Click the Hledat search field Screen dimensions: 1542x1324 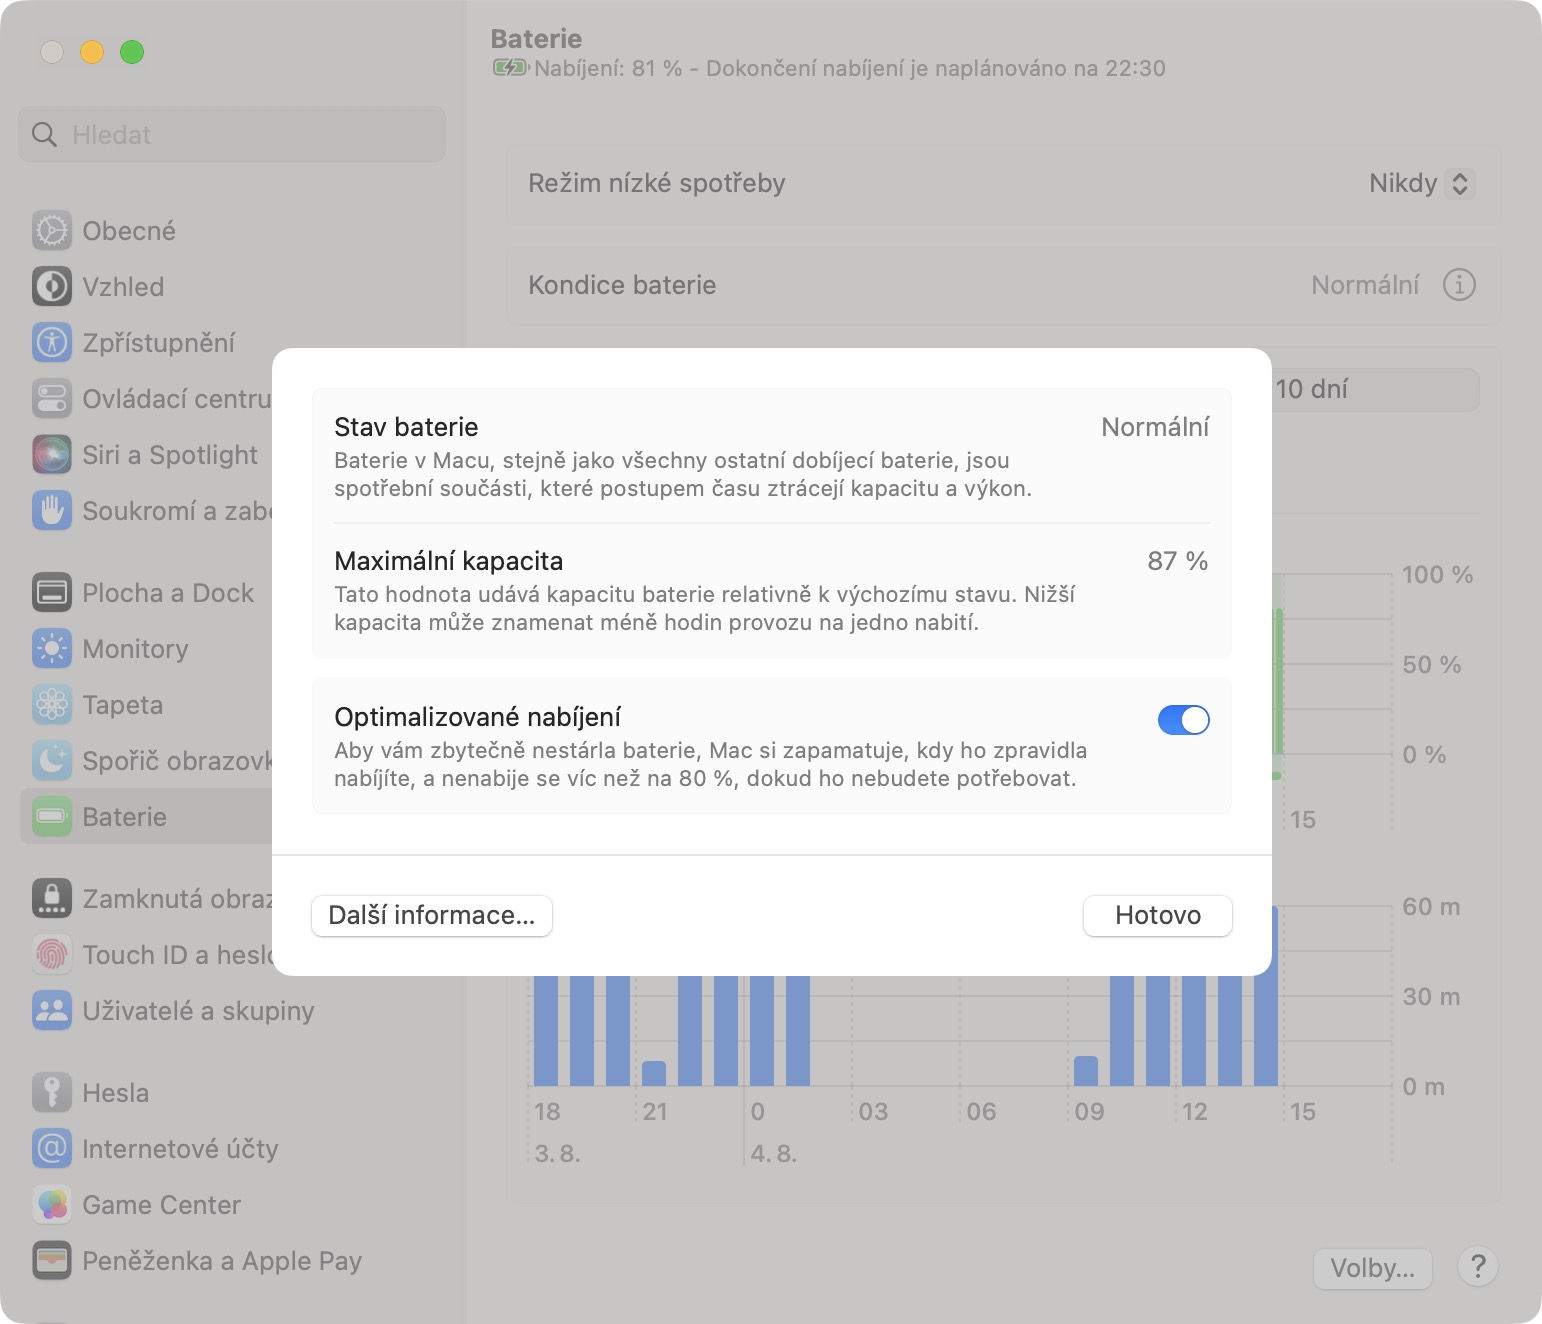pos(232,135)
